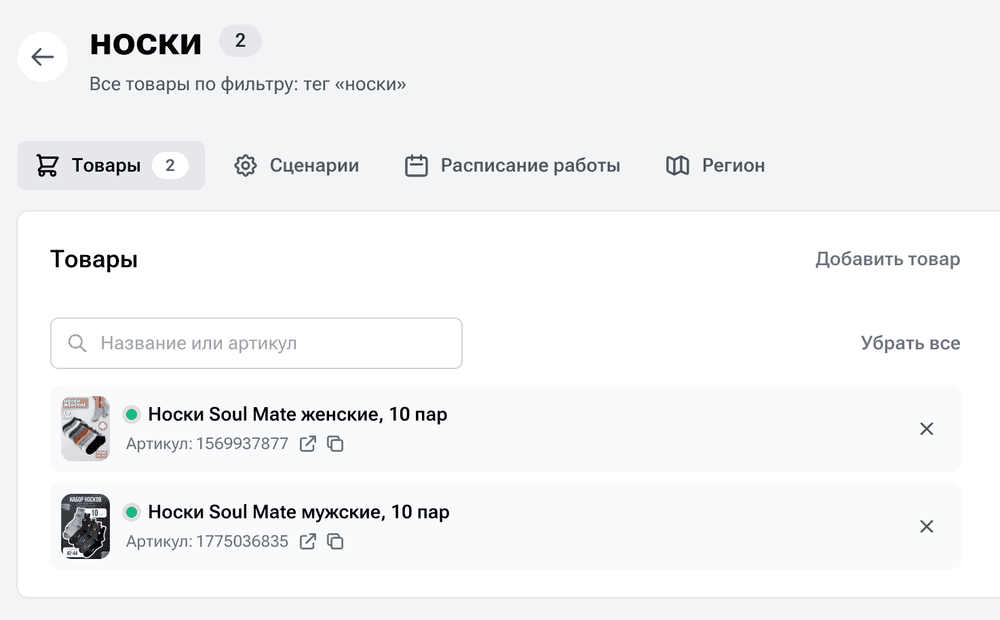Open thumbnail of мужские socks
This screenshot has height=620, width=1000.
pos(85,526)
